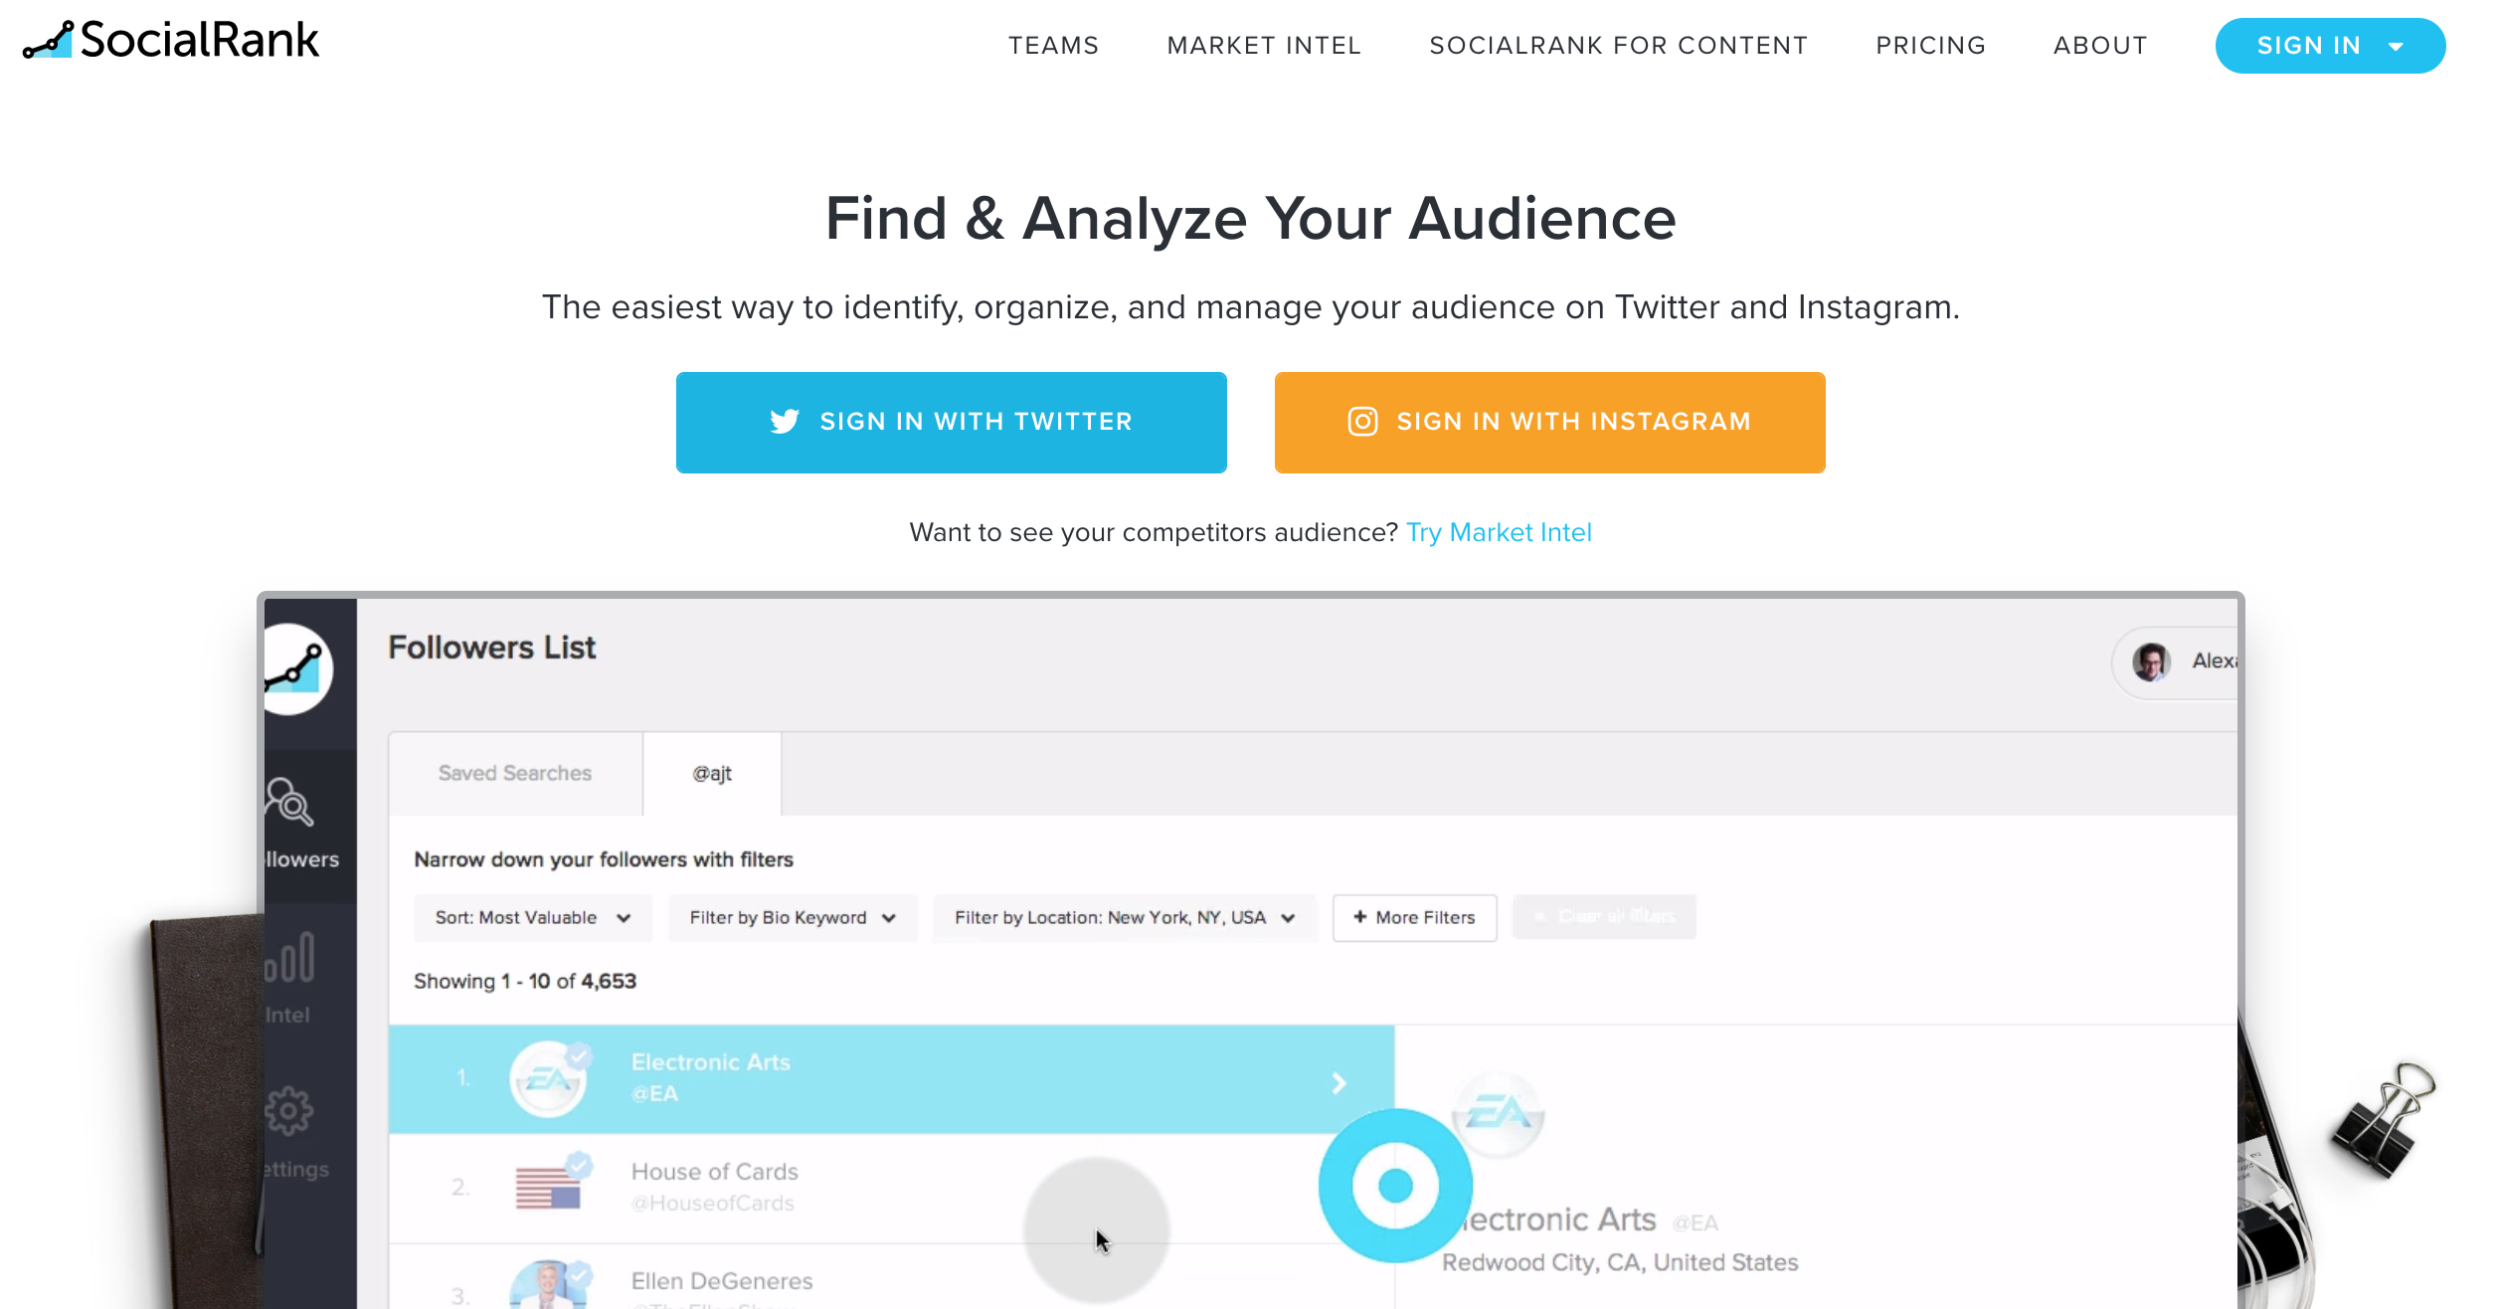Open the Filter by Location dropdown

point(1125,918)
